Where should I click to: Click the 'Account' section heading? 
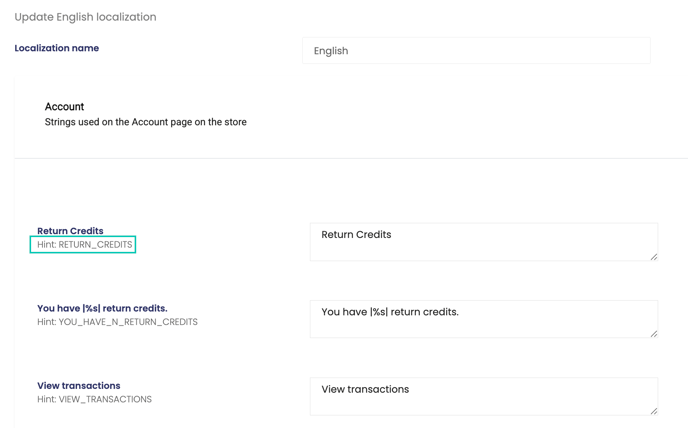(64, 106)
